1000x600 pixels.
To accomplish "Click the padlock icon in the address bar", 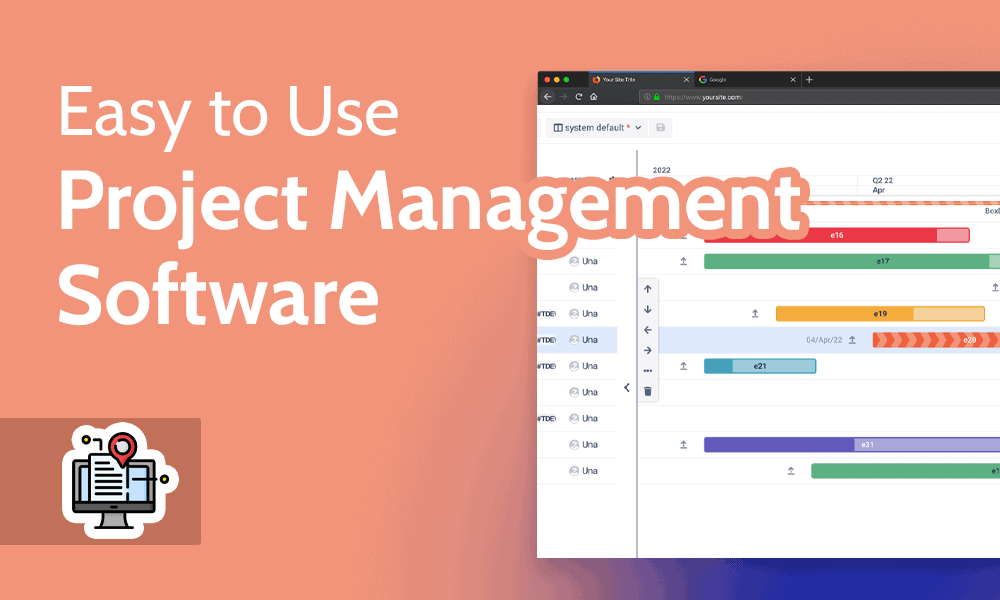I will (656, 97).
